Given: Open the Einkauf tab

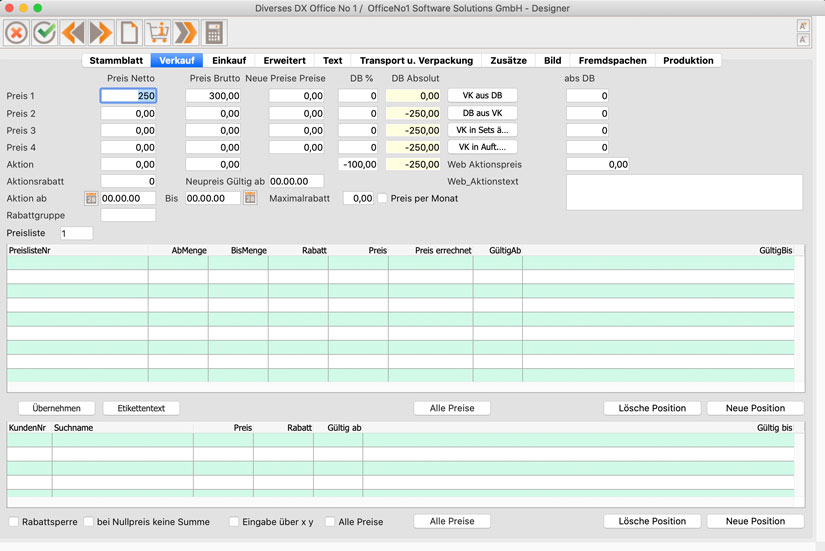Looking at the screenshot, I should coord(229,61).
